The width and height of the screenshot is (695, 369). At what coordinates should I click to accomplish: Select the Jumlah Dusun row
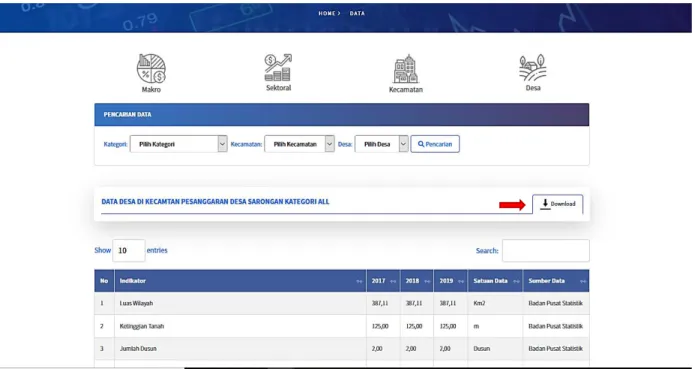point(342,349)
